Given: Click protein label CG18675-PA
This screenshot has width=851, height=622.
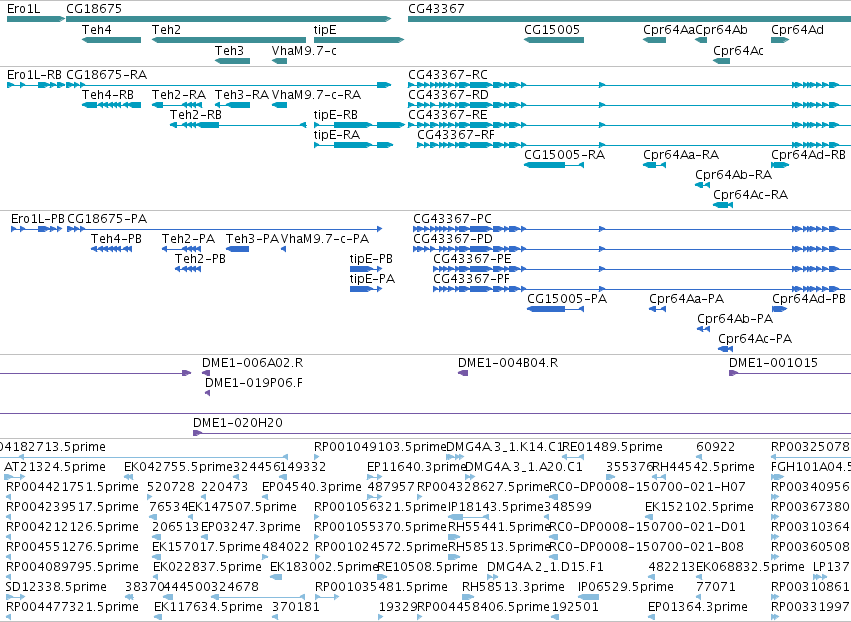Looking at the screenshot, I should (x=107, y=219).
